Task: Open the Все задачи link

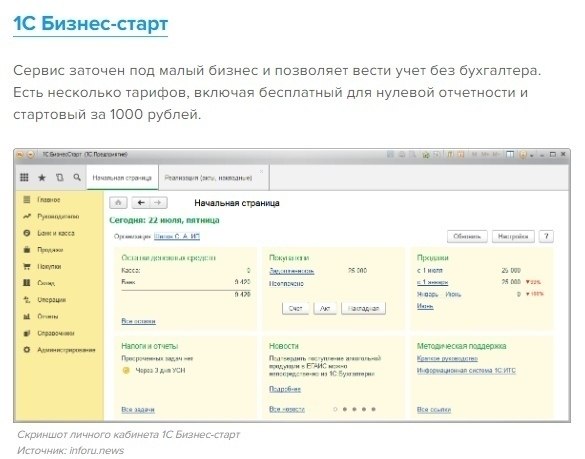Action: pos(138,409)
